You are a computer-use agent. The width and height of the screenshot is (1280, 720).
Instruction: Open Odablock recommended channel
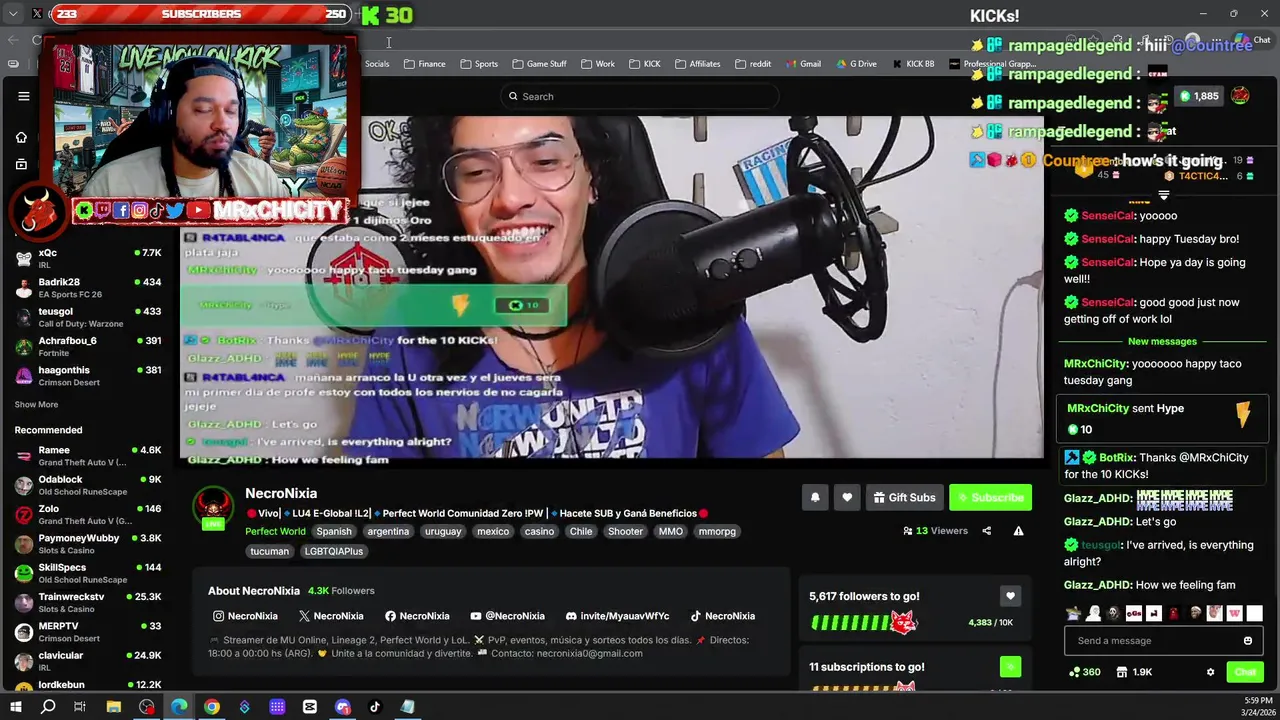(88, 485)
